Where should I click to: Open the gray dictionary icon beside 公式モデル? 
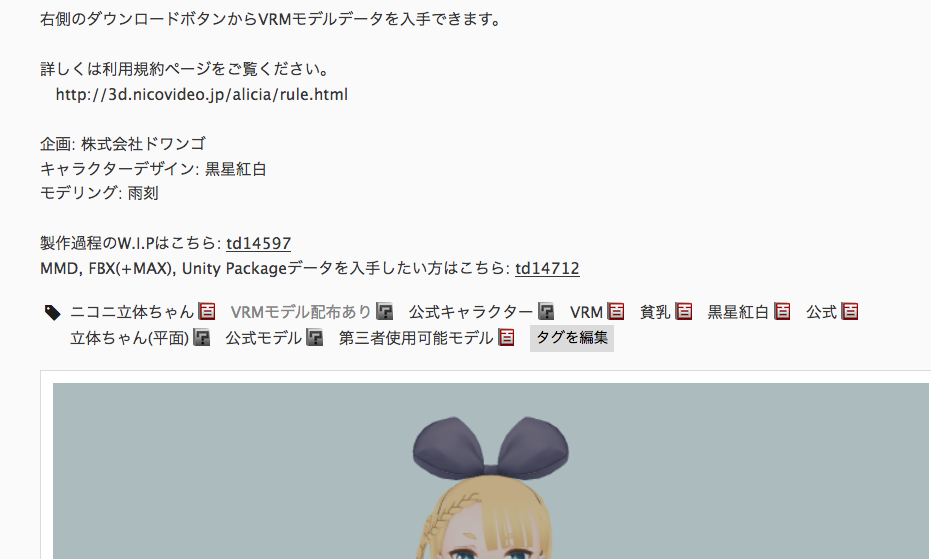coord(315,337)
